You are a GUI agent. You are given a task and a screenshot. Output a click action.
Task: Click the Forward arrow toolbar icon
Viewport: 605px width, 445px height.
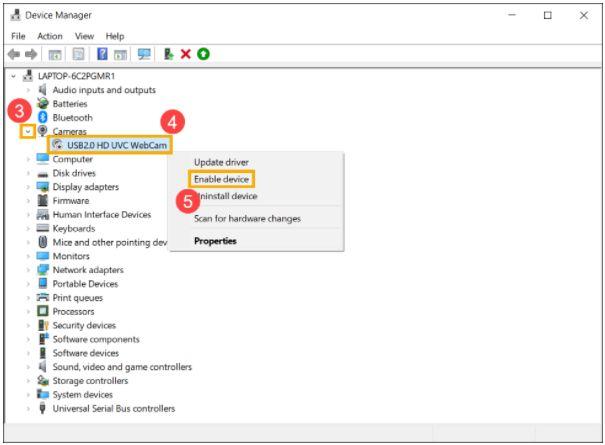[31, 54]
